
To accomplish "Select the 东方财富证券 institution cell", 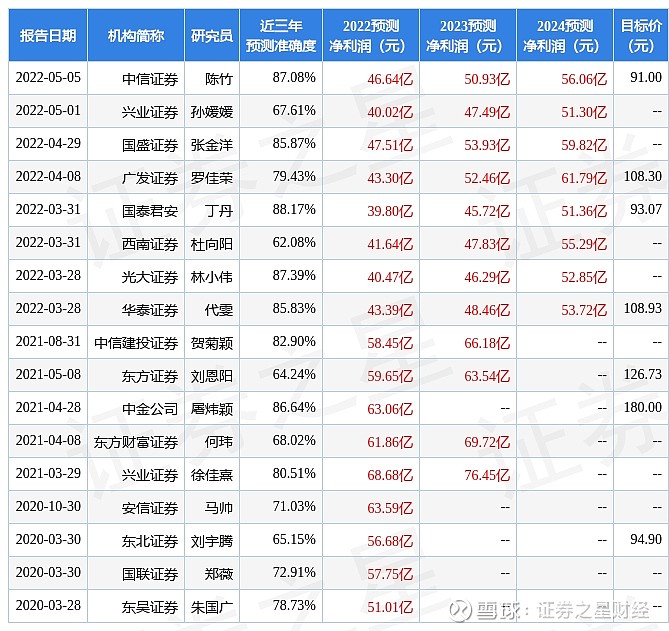I will click(x=136, y=442).
